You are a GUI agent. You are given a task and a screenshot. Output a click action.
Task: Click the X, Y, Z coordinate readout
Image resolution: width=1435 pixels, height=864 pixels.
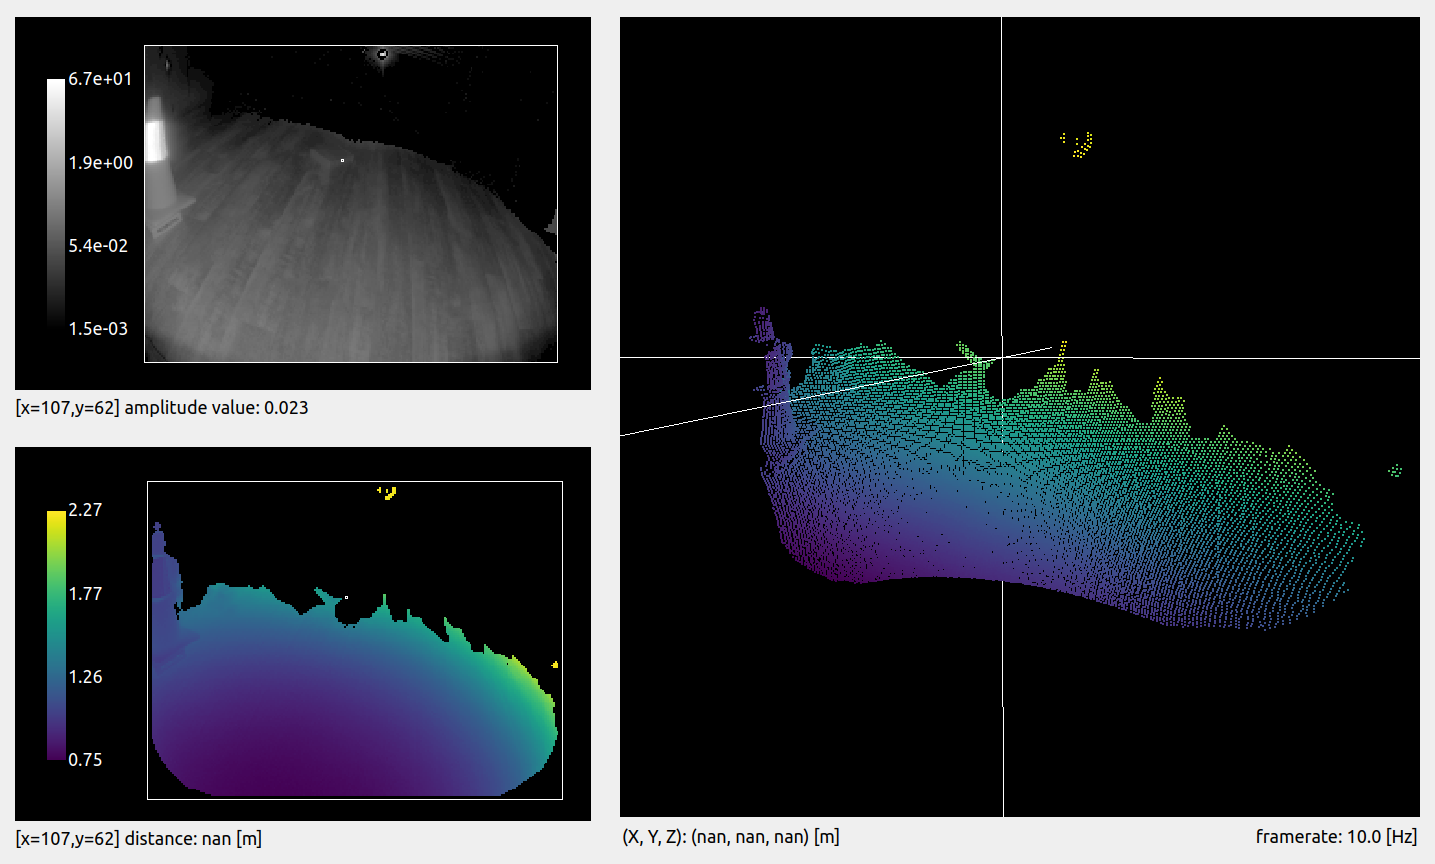(x=730, y=837)
